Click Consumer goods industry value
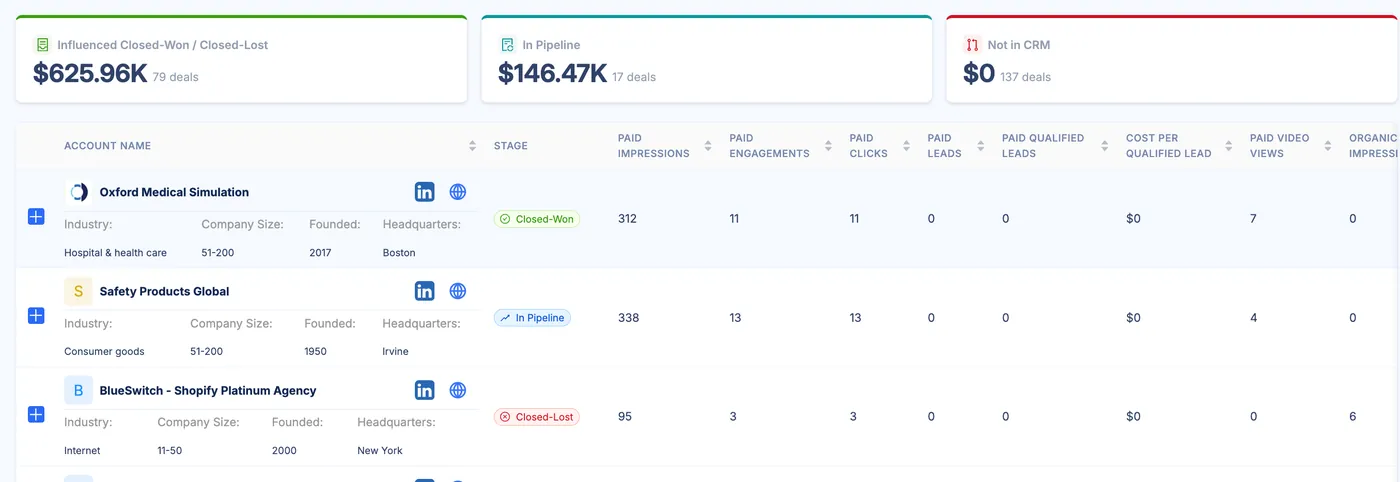Image resolution: width=1400 pixels, height=482 pixels. point(104,352)
